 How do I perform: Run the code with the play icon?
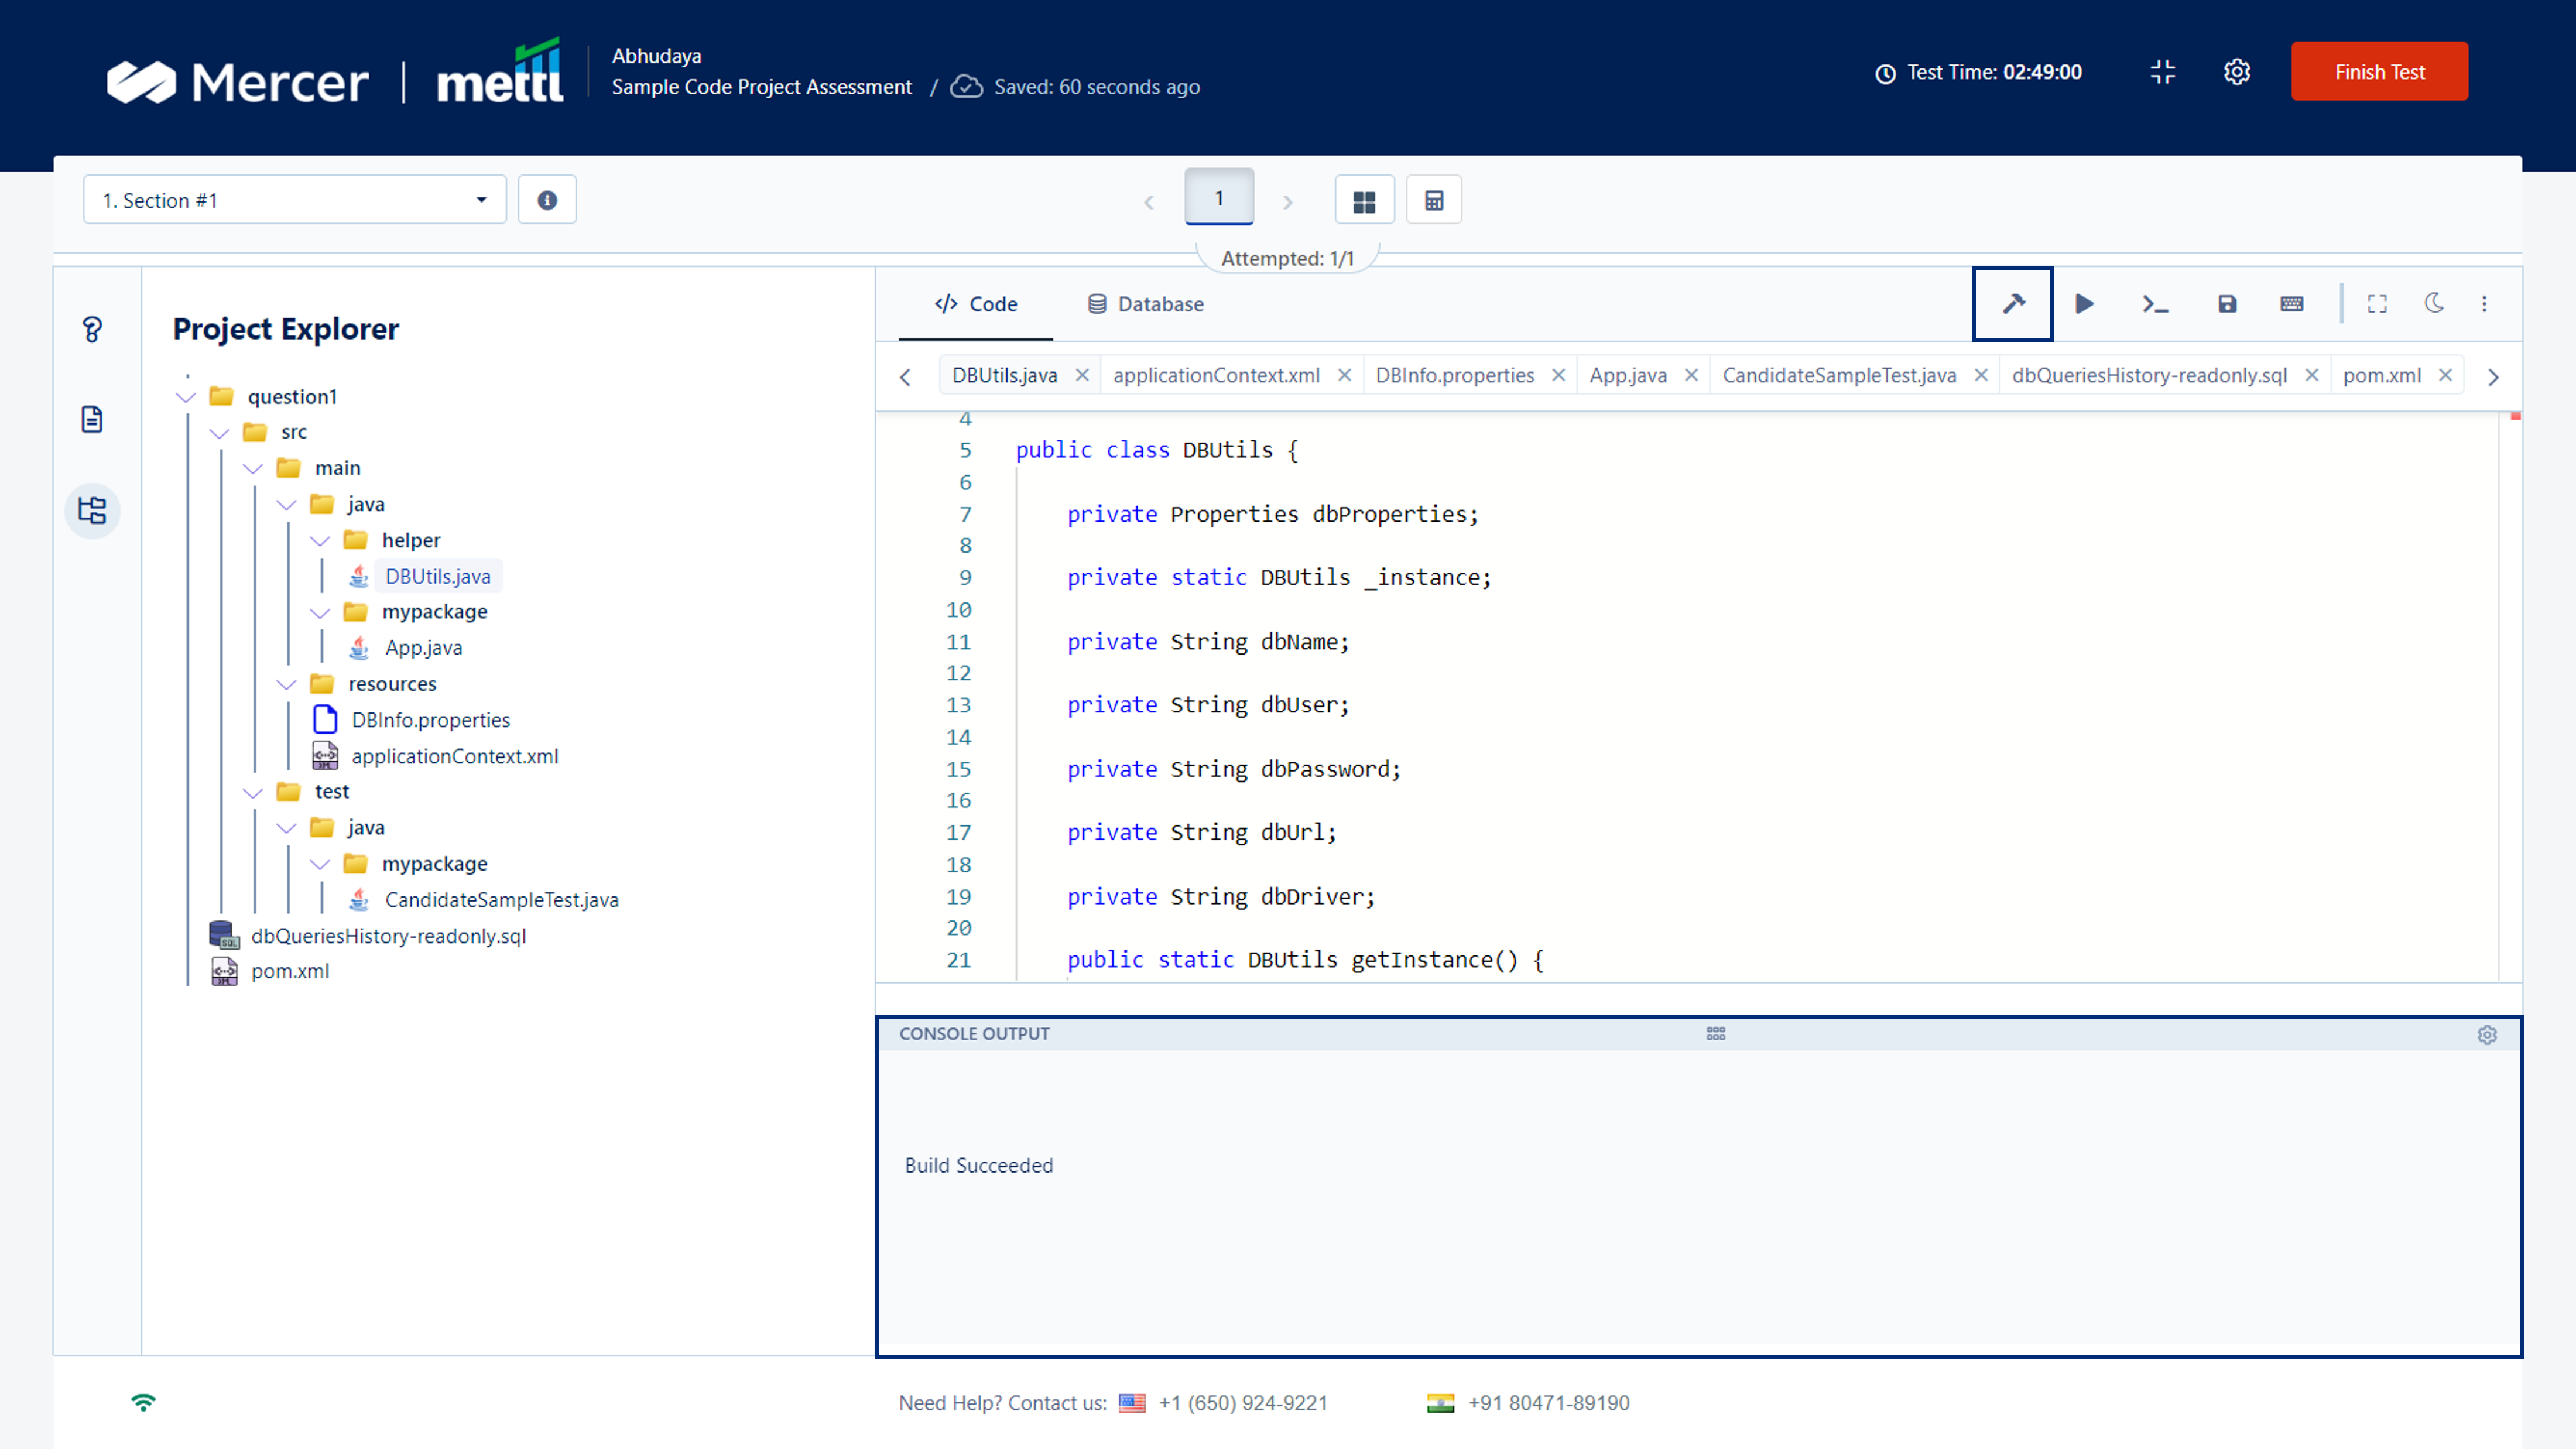click(2084, 304)
